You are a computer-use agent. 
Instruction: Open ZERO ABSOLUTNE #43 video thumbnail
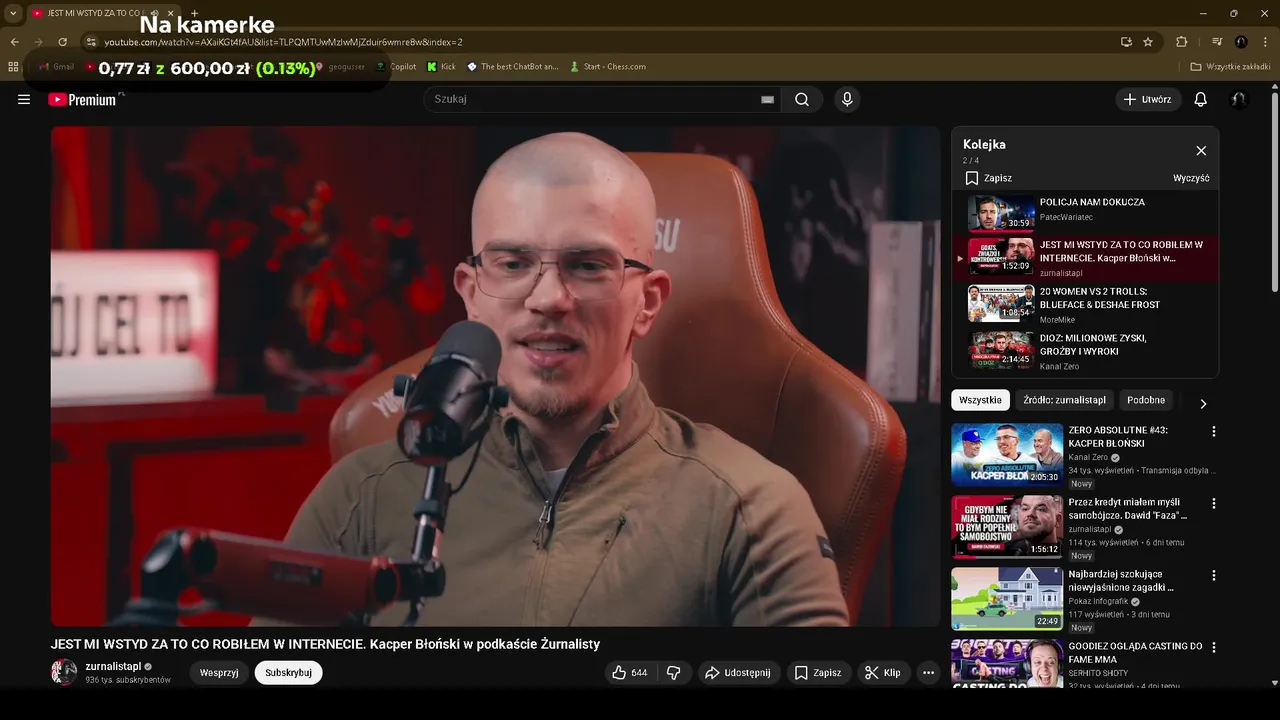(1007, 454)
